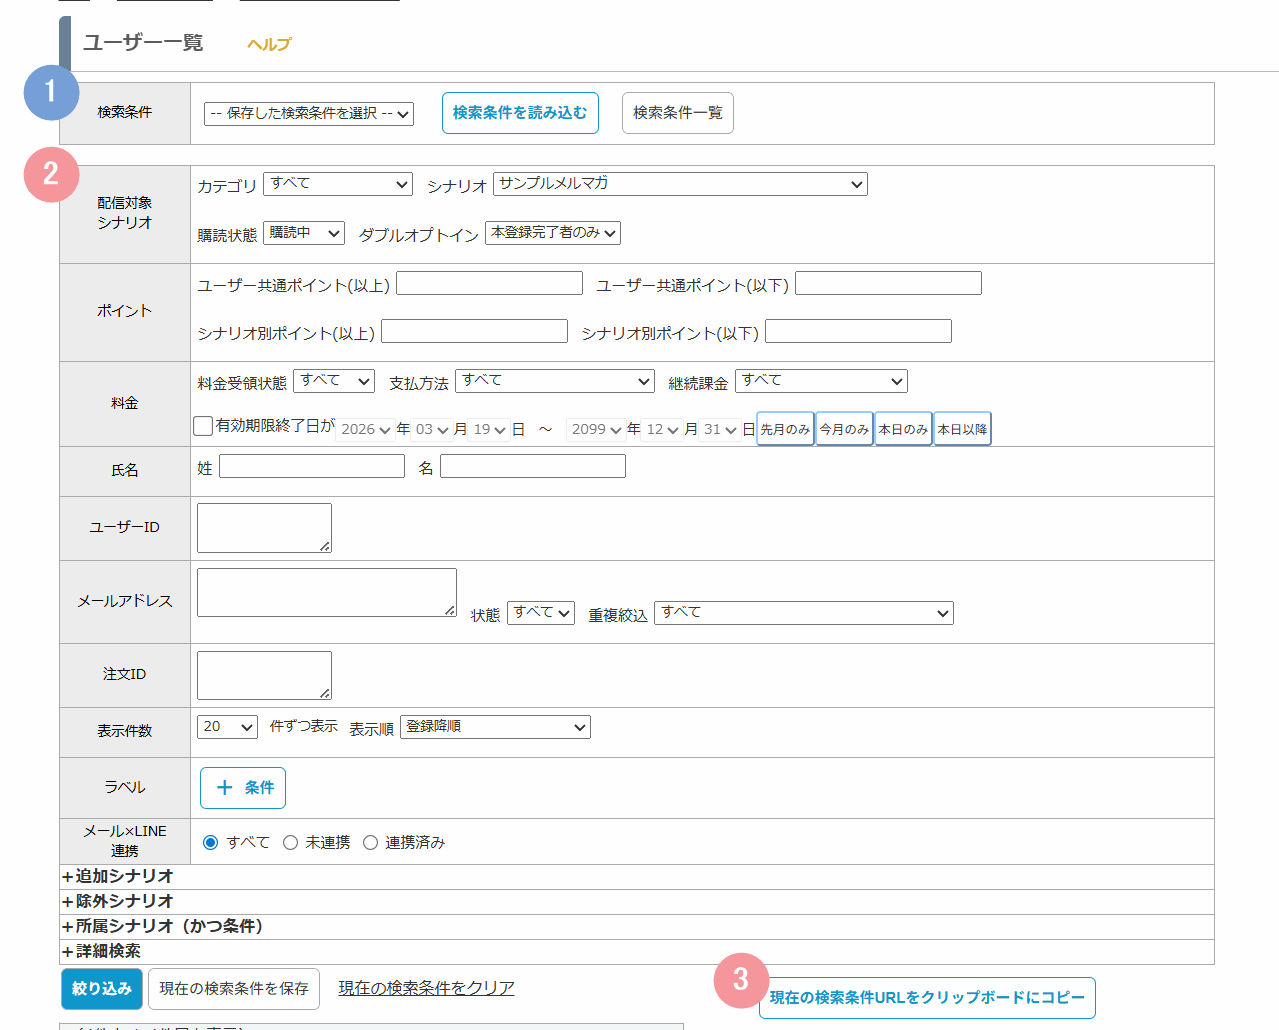The width and height of the screenshot is (1279, 1030).
Task: Click 現在の検索条件をクリア link
Action: pyautogui.click(x=426, y=988)
